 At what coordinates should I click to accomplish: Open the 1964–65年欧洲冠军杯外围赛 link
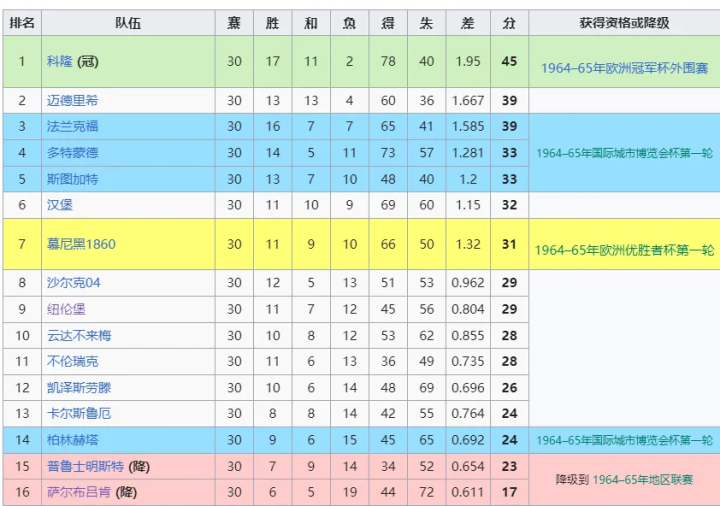pyautogui.click(x=624, y=68)
